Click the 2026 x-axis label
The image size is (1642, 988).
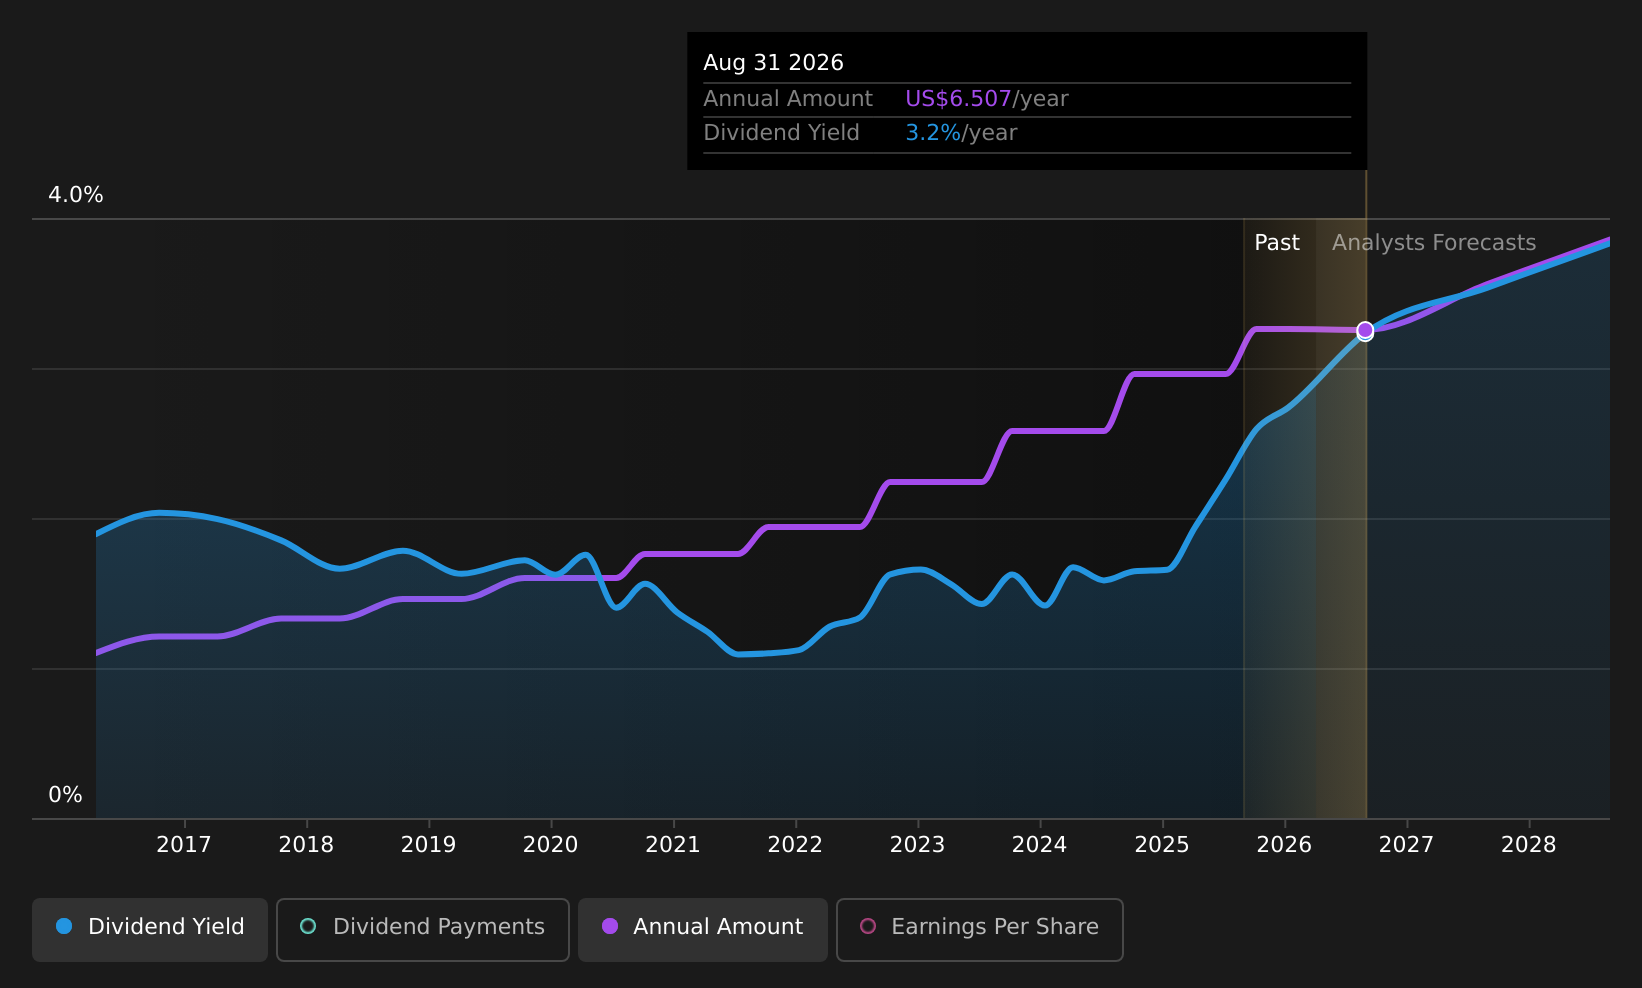point(1284,845)
